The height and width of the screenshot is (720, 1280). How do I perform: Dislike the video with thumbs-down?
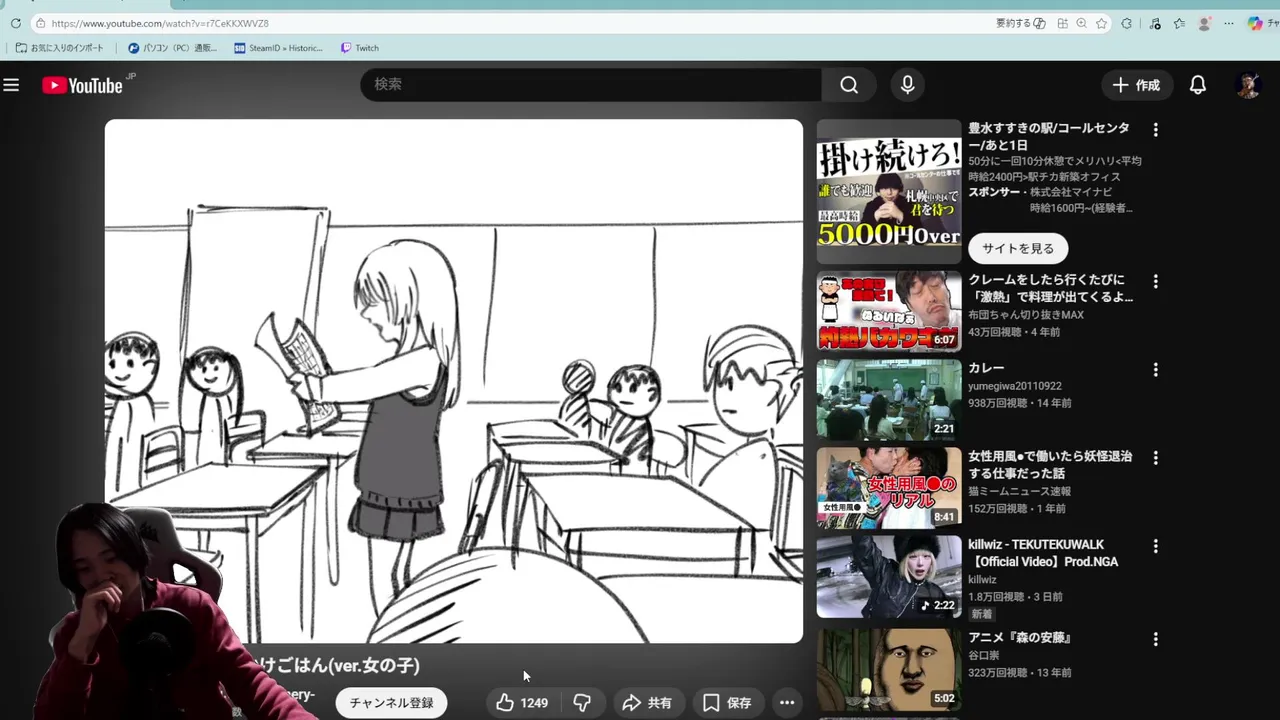point(582,703)
